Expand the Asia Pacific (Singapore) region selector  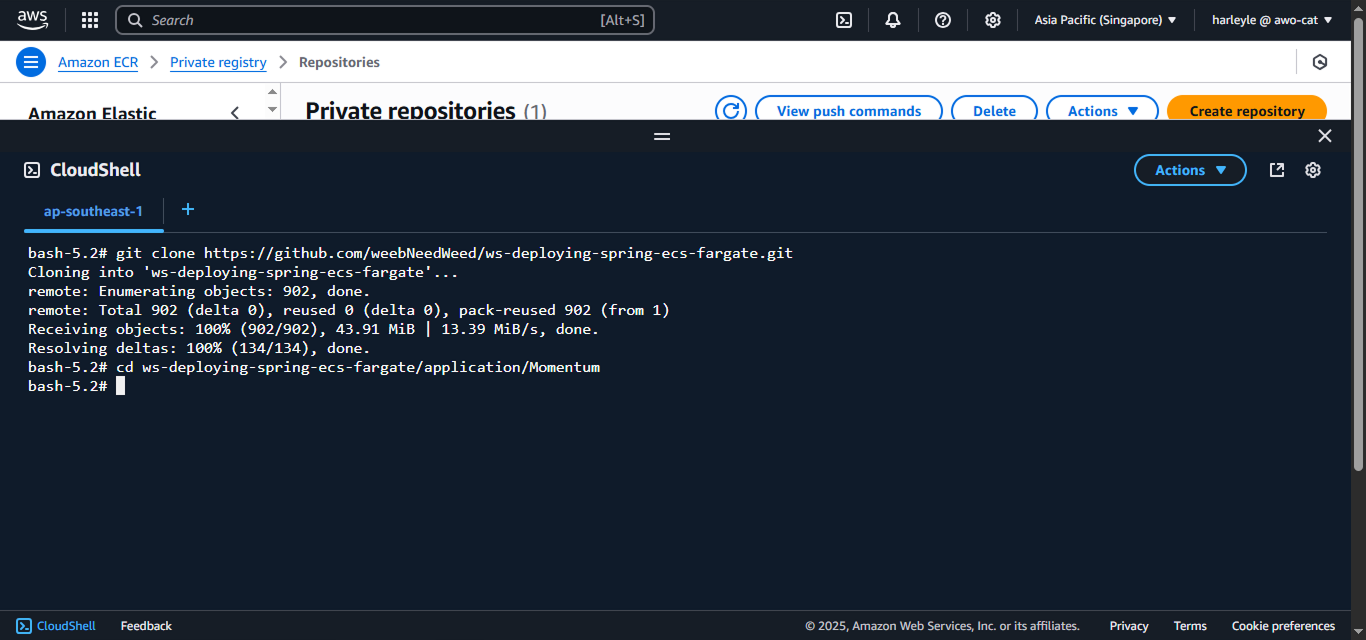pos(1106,20)
